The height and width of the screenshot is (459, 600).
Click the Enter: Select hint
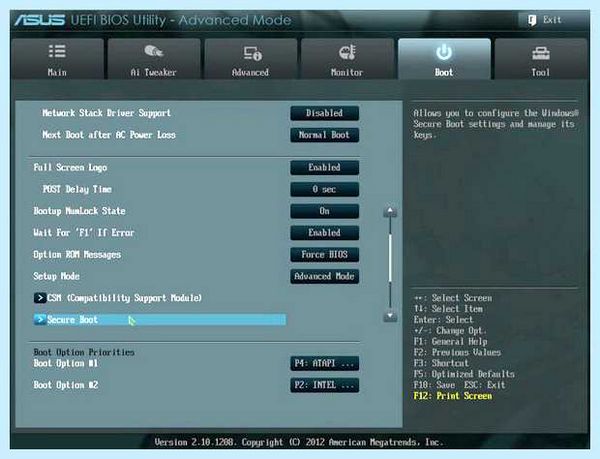coord(443,319)
